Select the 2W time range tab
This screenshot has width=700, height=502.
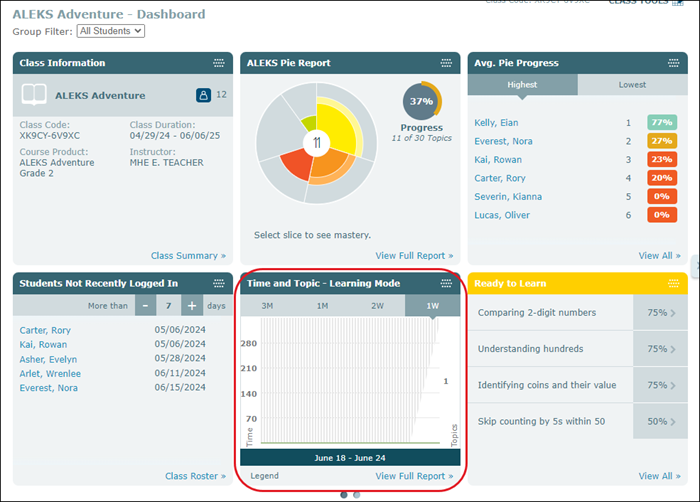tap(378, 306)
